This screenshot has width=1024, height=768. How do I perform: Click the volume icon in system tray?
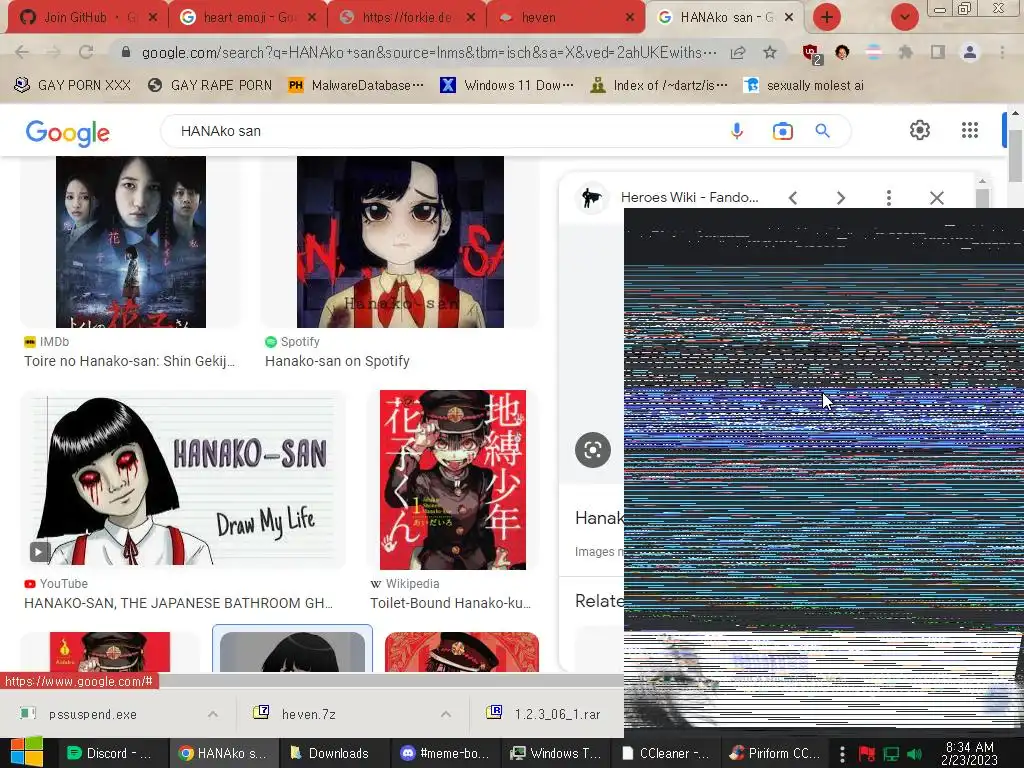point(914,754)
